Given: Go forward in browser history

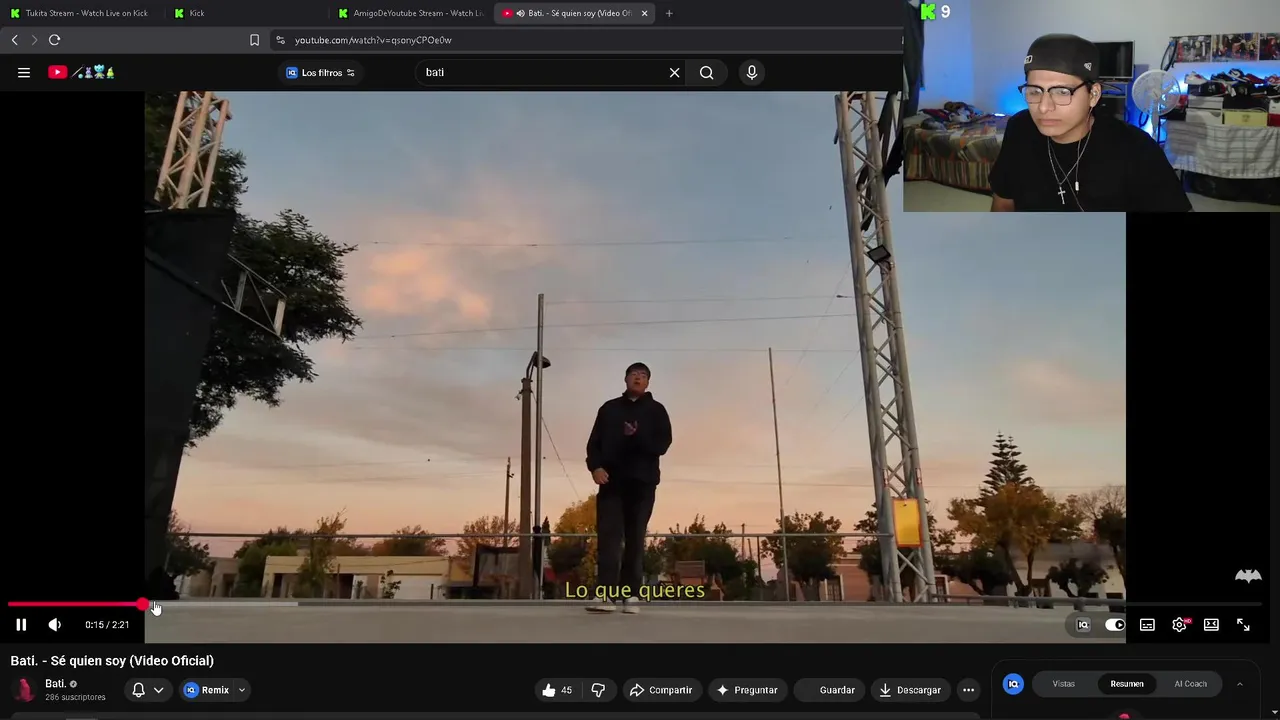Looking at the screenshot, I should [34, 40].
